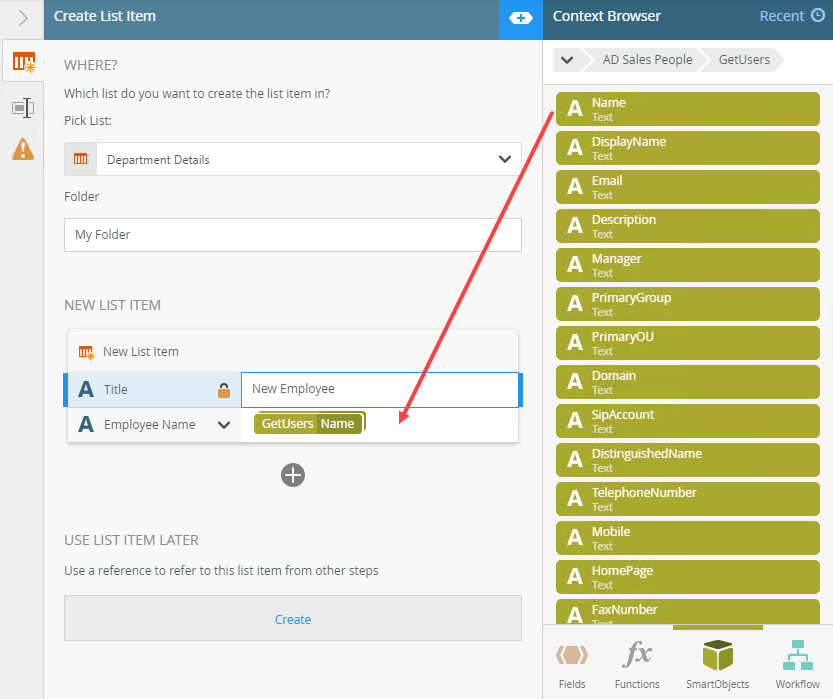Open the Functions category

pyautogui.click(x=637, y=665)
